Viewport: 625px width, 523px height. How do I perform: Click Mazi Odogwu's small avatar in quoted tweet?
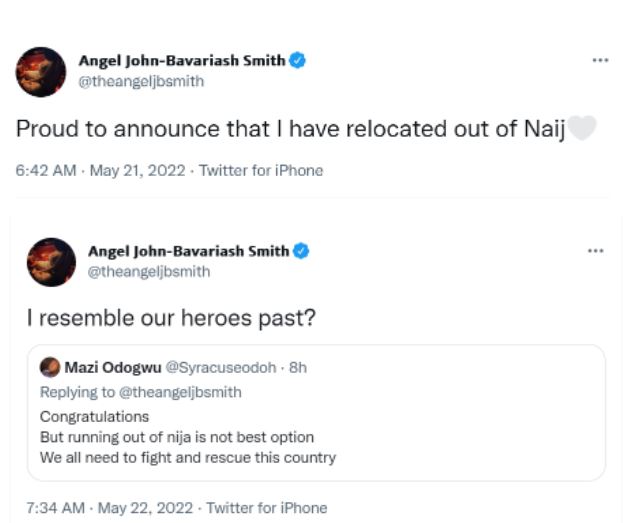coord(50,367)
